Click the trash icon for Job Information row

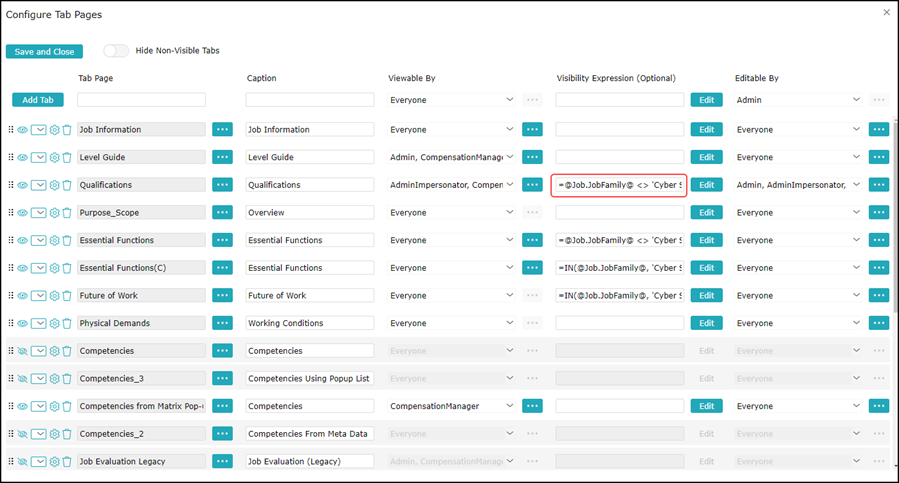click(67, 130)
